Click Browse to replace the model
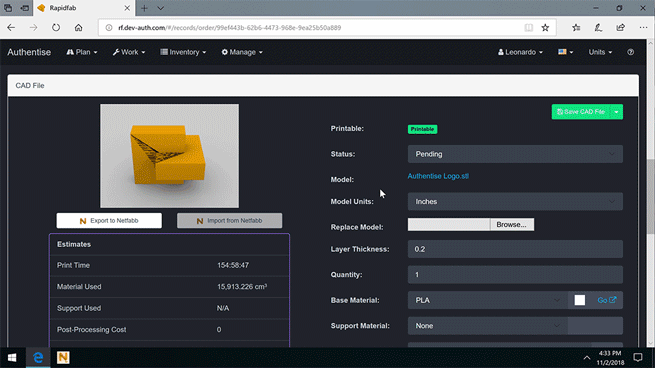655x368 pixels. click(512, 225)
